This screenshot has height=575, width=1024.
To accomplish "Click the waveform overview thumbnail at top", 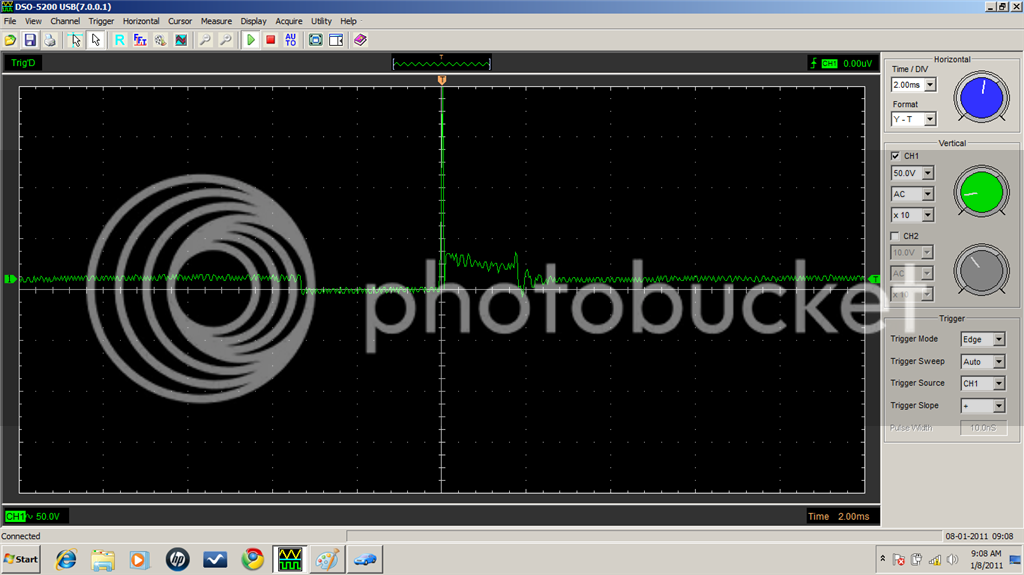I will coord(441,63).
